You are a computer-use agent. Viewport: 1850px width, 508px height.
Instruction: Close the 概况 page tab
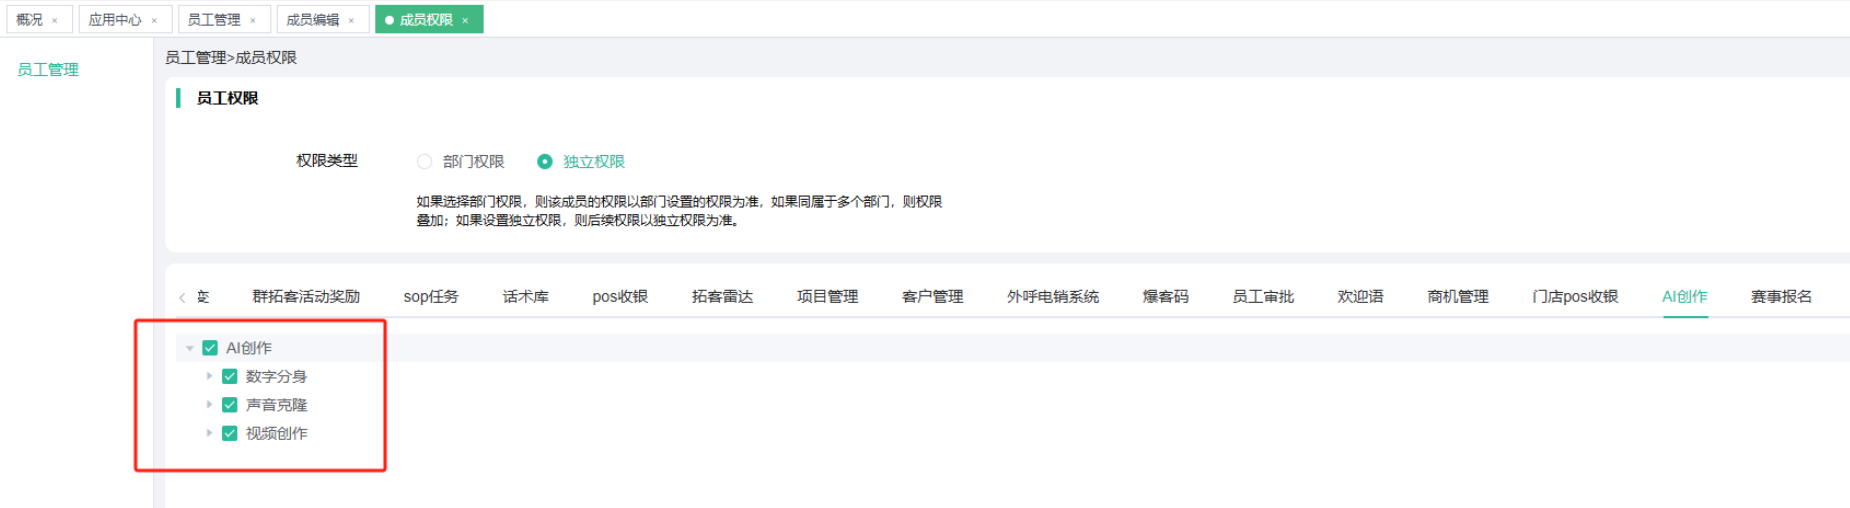[55, 21]
